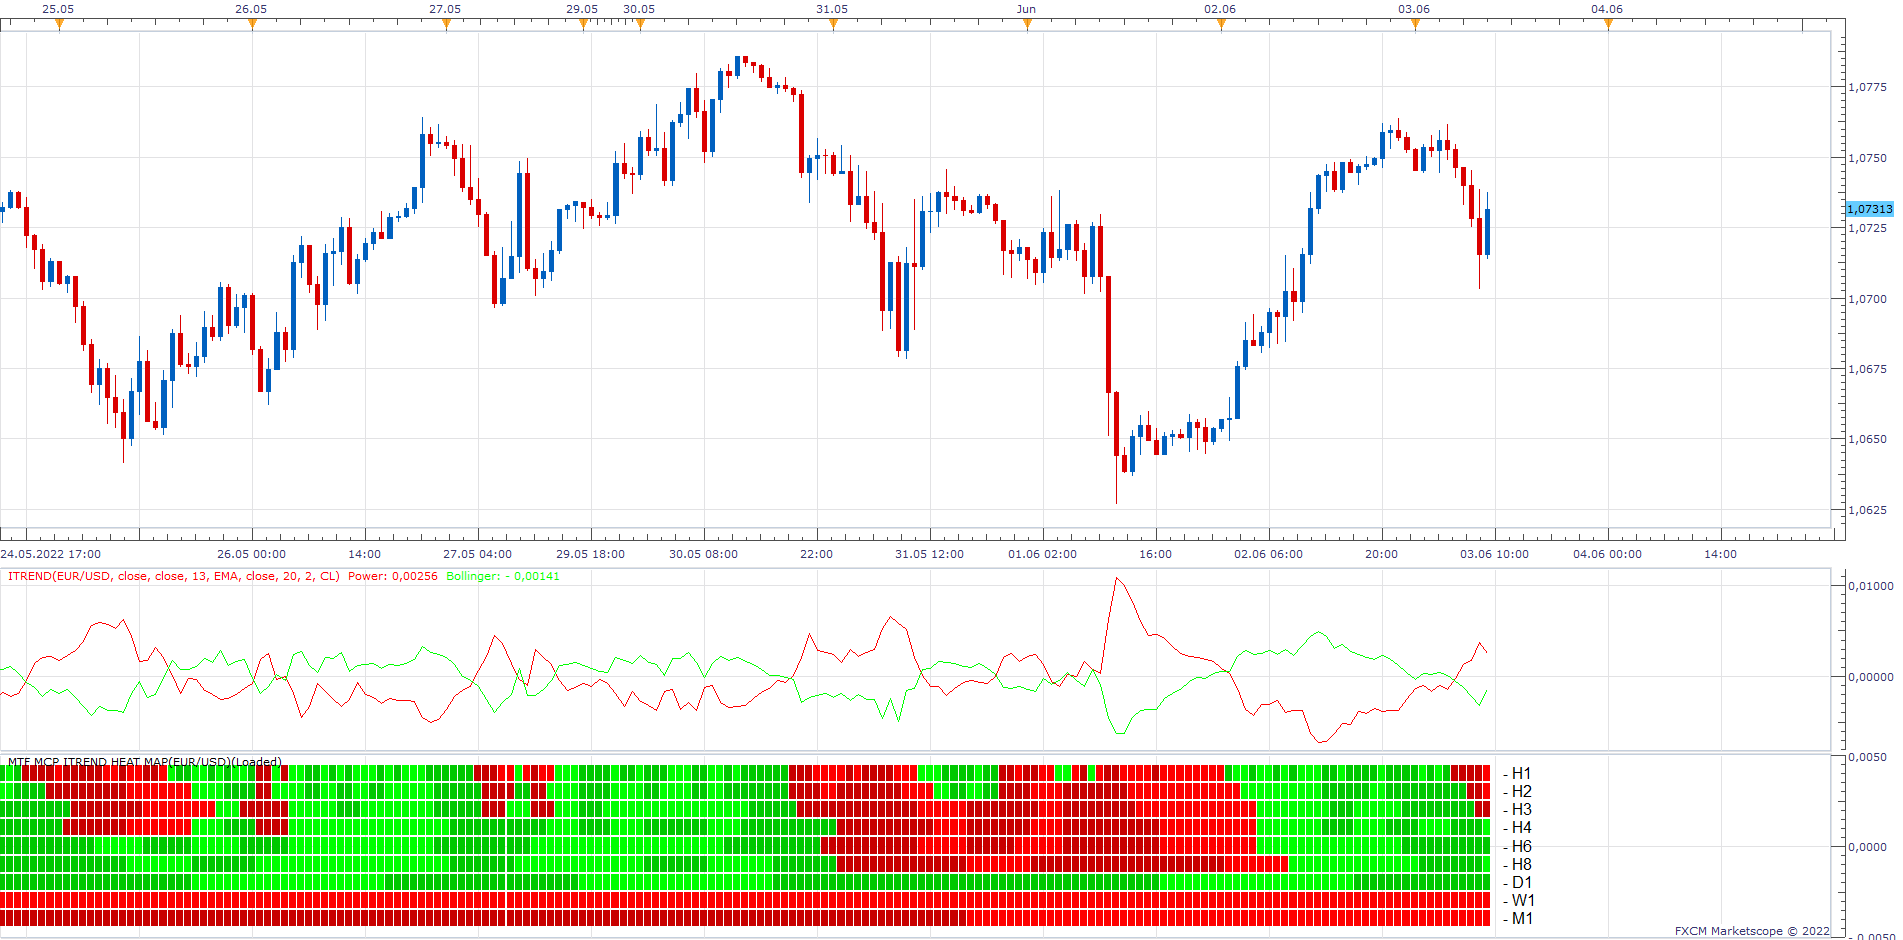Click the current price tag 1,07313
The height and width of the screenshot is (940, 1903).
tap(1869, 209)
